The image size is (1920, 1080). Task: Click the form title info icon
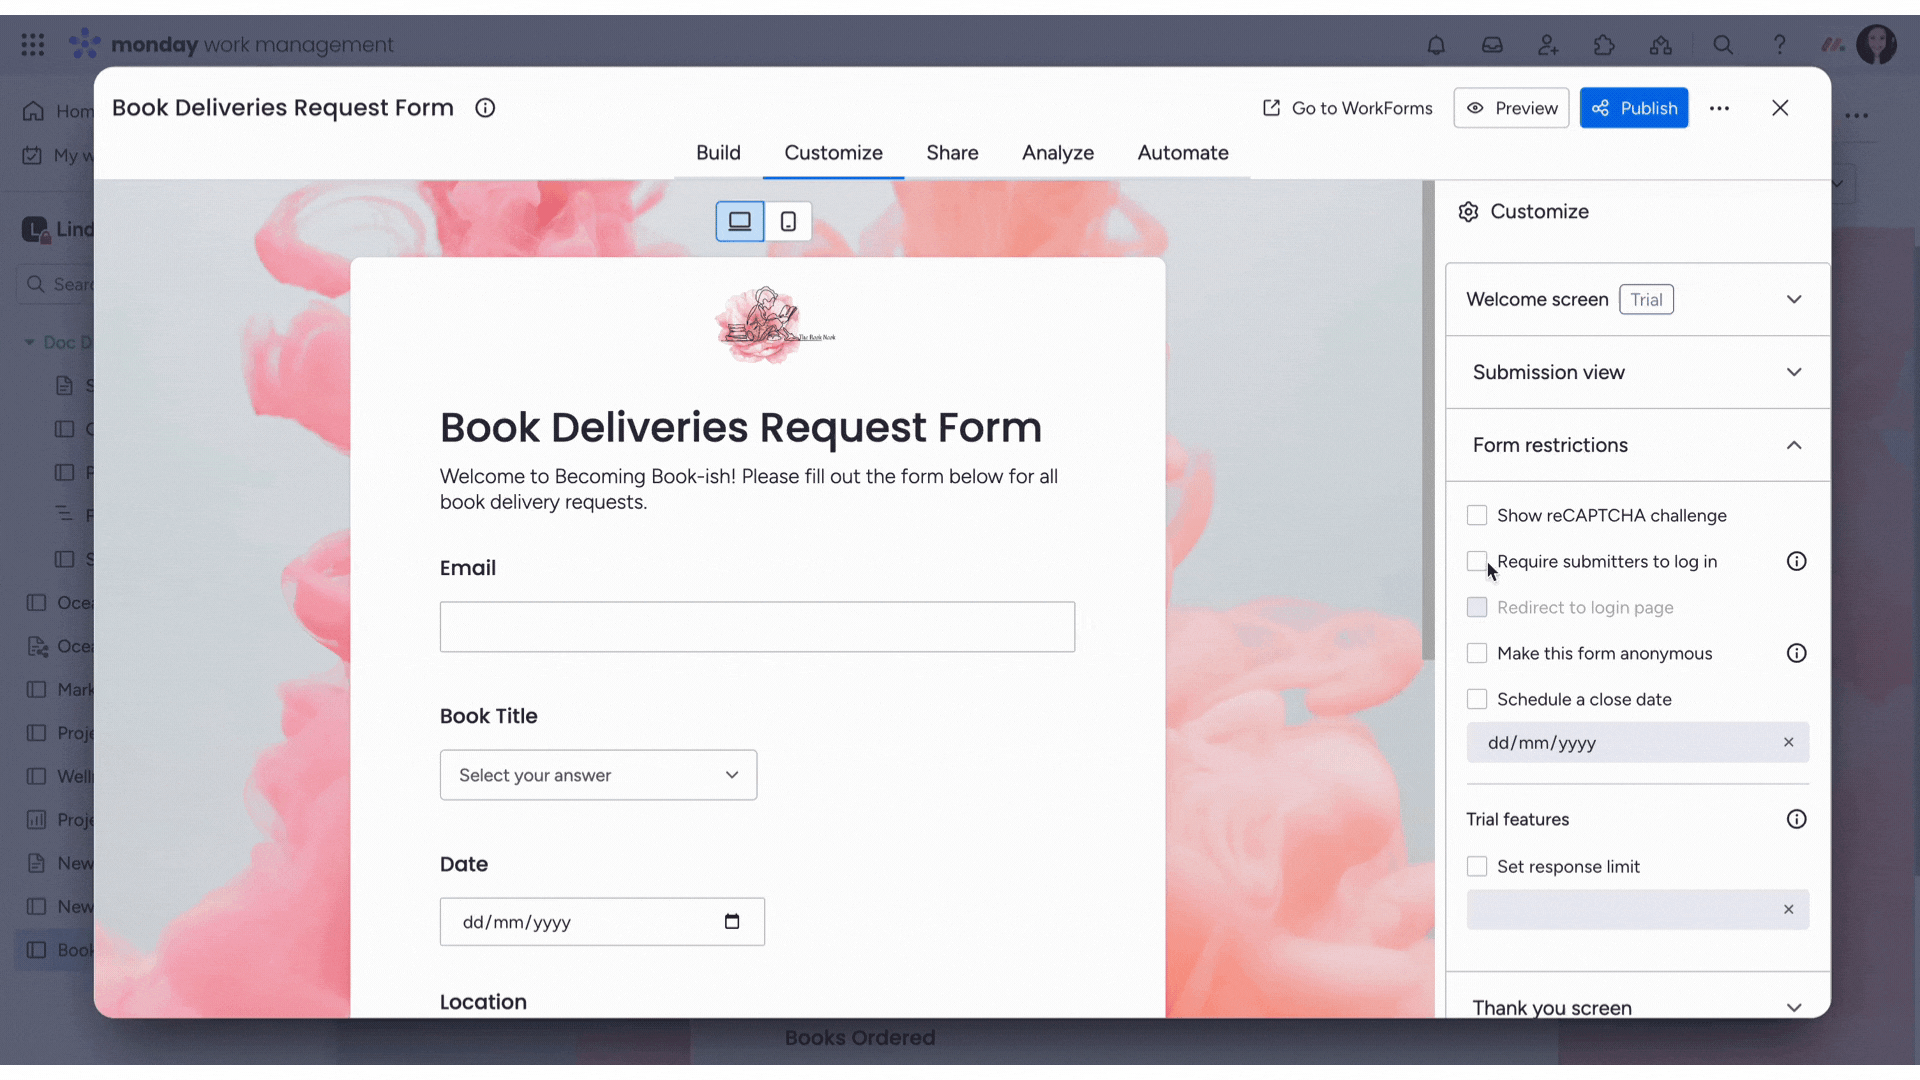(485, 108)
